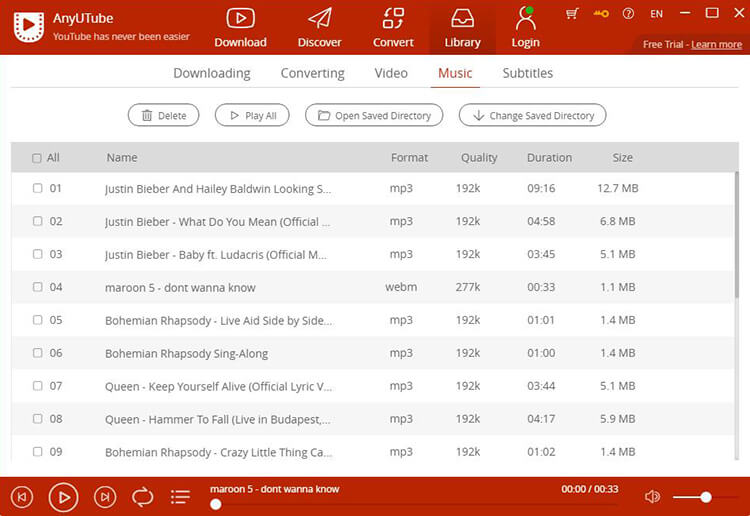Check the All checkbox
This screenshot has height=516, width=750.
(36, 158)
